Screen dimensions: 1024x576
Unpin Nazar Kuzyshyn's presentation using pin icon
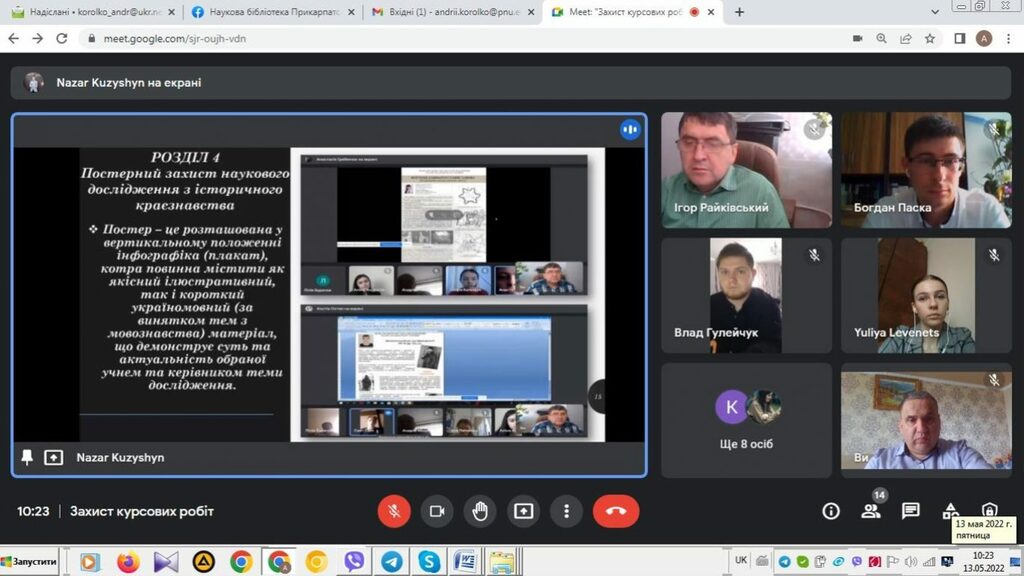pyautogui.click(x=27, y=457)
